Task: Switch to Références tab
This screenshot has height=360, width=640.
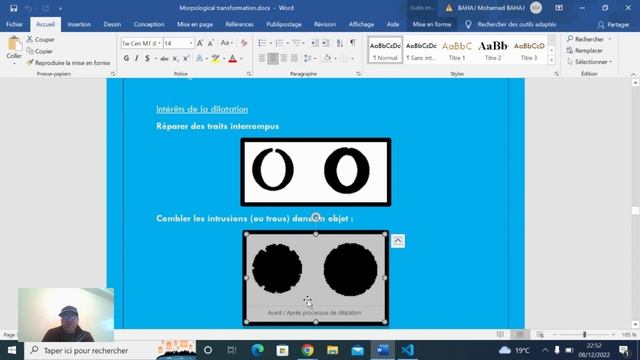Action: [240, 24]
